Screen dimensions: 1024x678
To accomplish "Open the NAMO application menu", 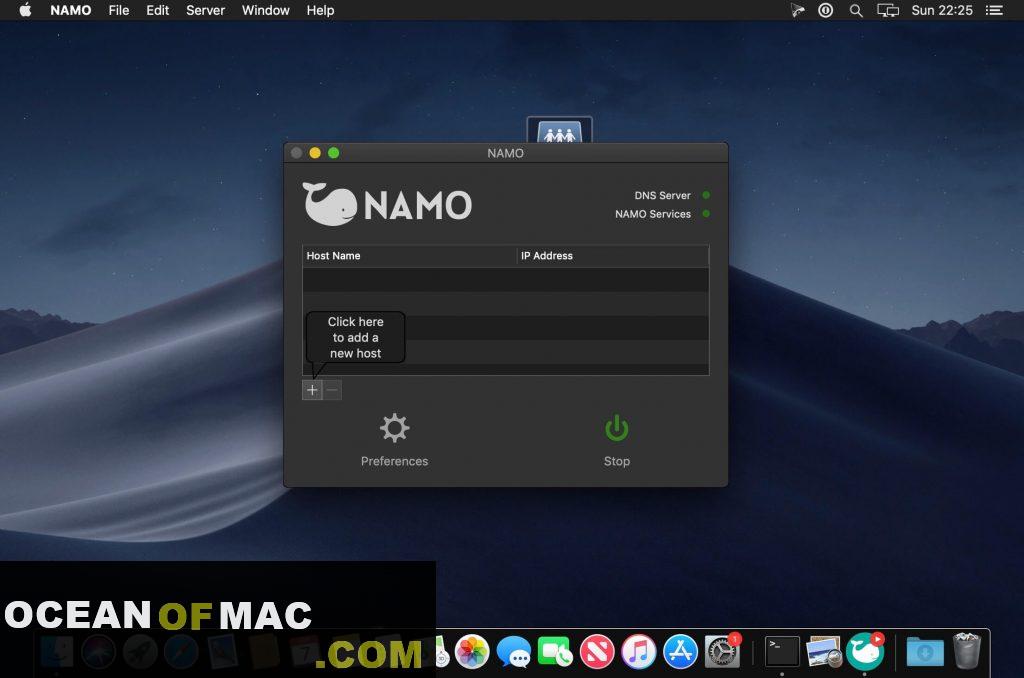I will (x=71, y=10).
